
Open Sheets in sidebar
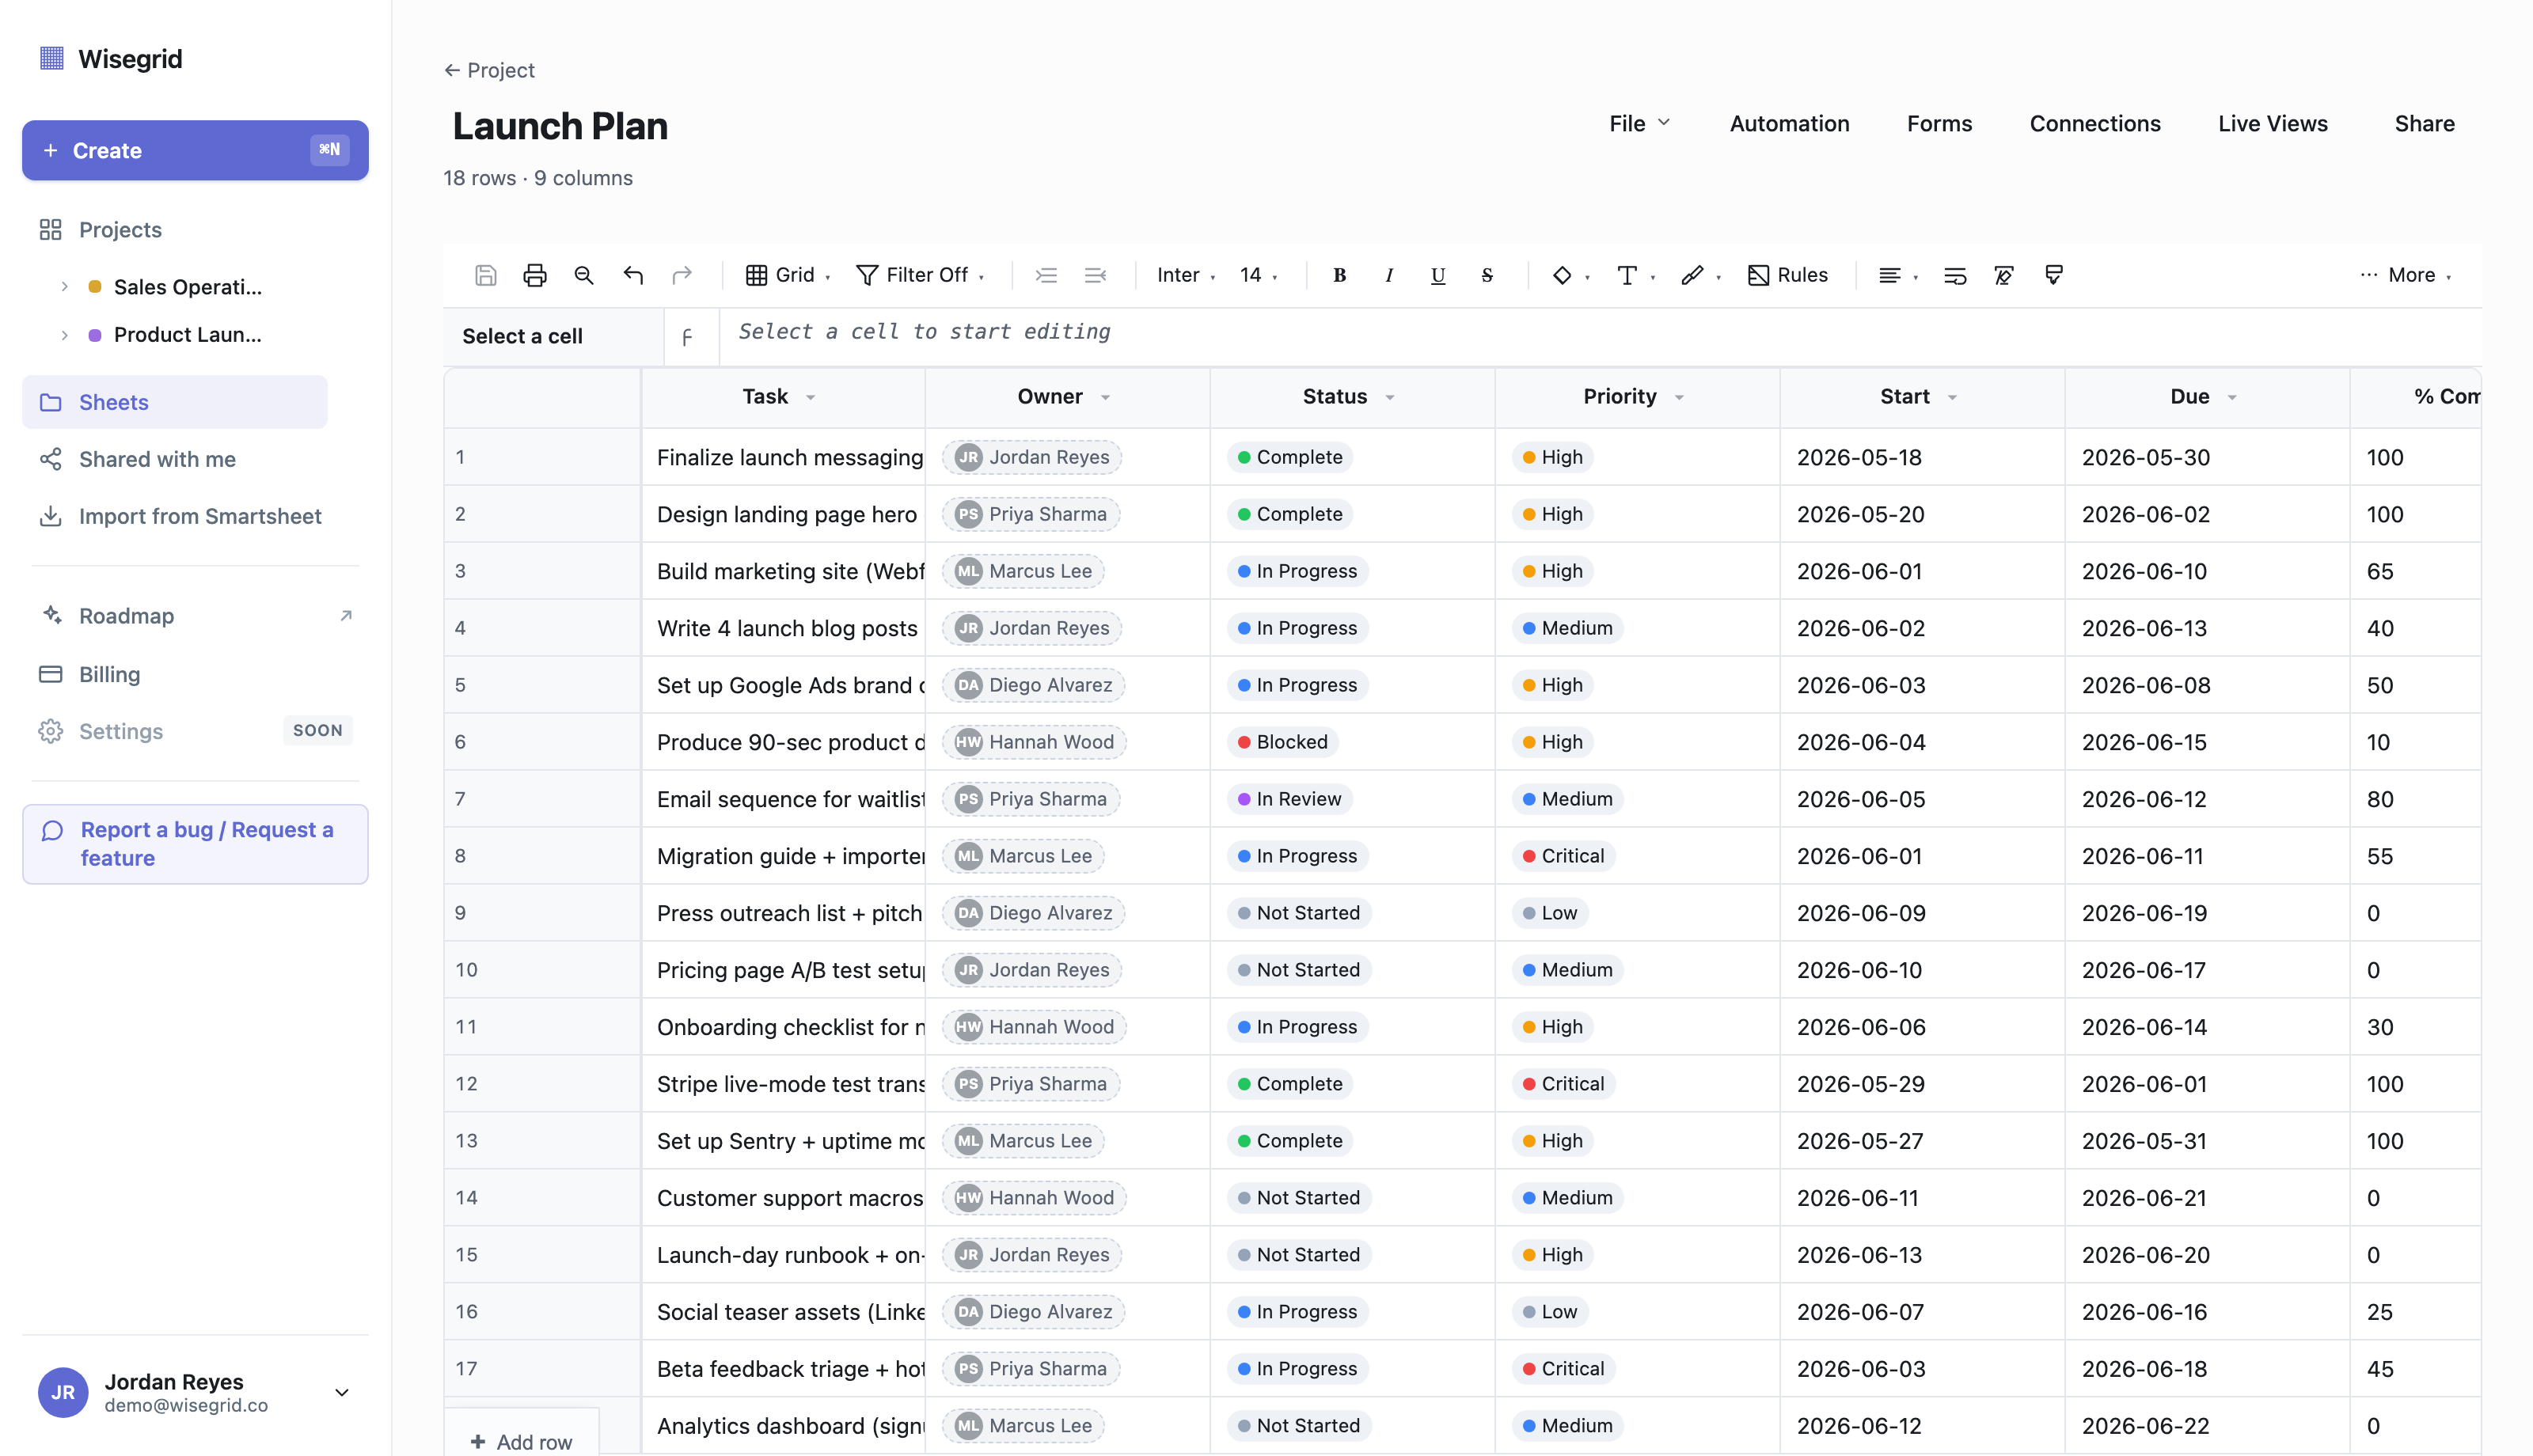coord(175,402)
